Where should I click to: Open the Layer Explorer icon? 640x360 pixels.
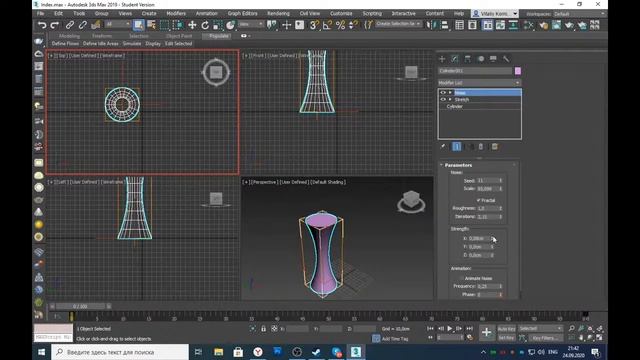(x=472, y=25)
